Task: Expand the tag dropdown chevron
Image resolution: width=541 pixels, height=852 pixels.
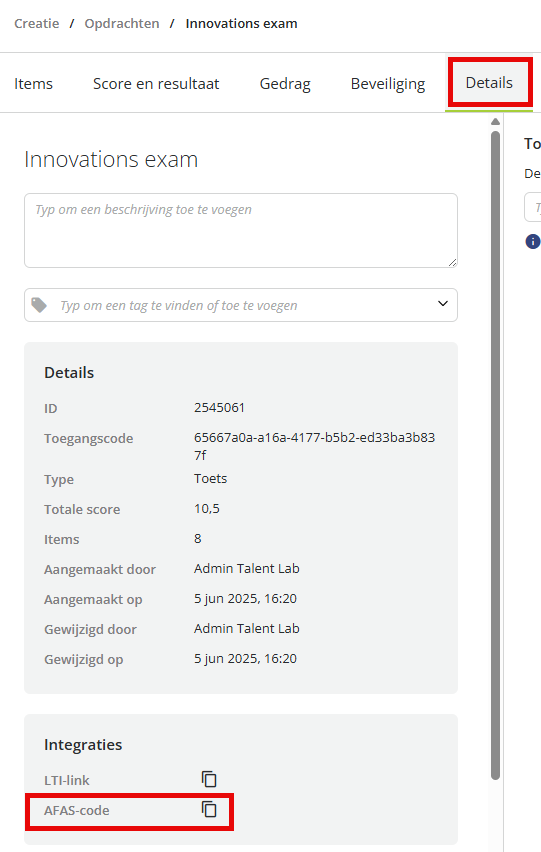Action: (x=443, y=304)
